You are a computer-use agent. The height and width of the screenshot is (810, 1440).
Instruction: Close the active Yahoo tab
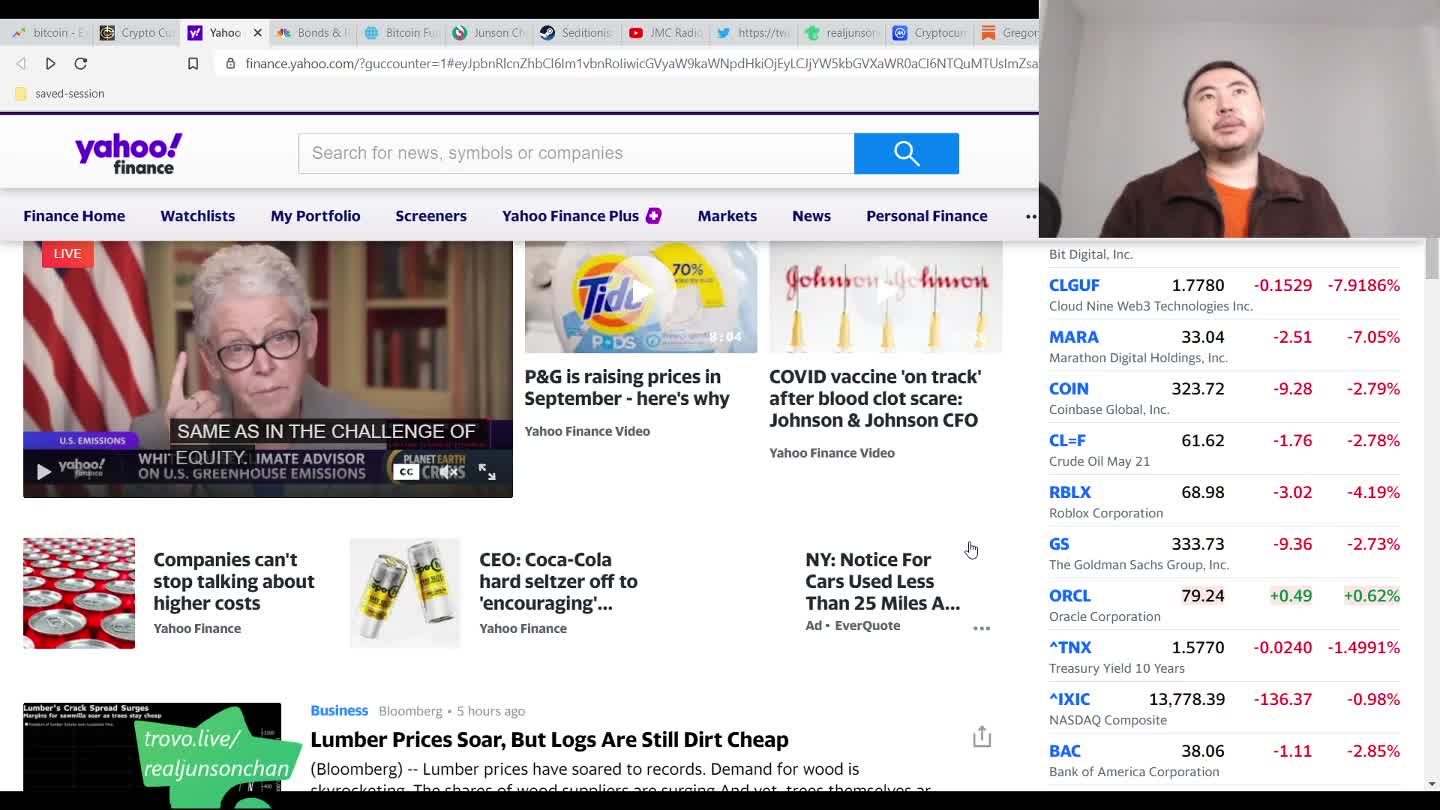click(257, 33)
